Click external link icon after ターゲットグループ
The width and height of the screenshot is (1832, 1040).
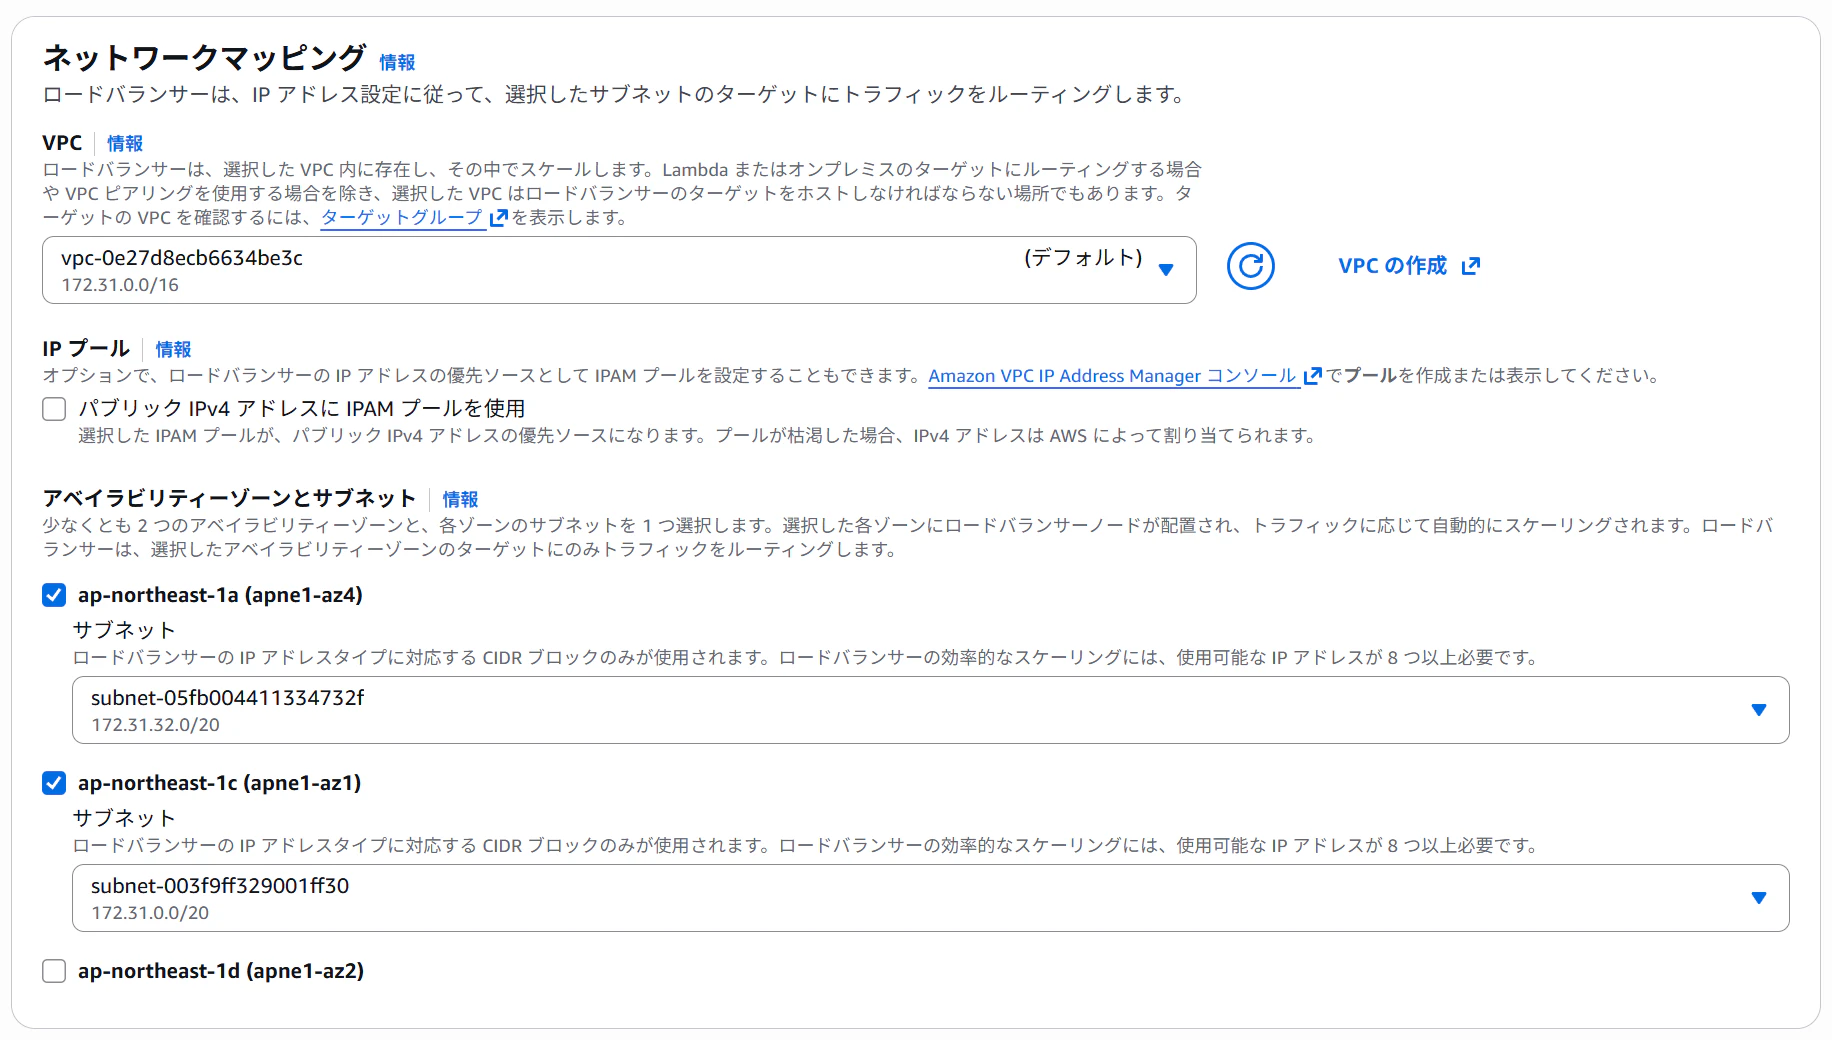point(499,217)
